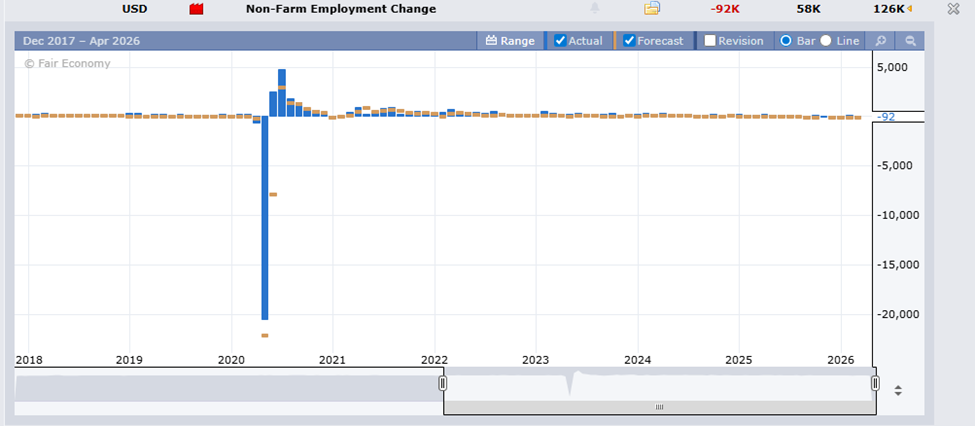This screenshot has height=426, width=975.
Task: Click the right range slider handle
Action: point(876,383)
